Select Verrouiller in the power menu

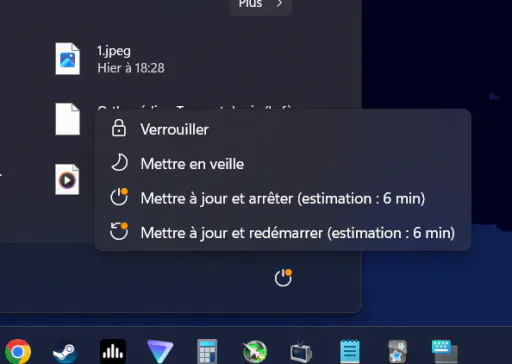(x=283, y=129)
